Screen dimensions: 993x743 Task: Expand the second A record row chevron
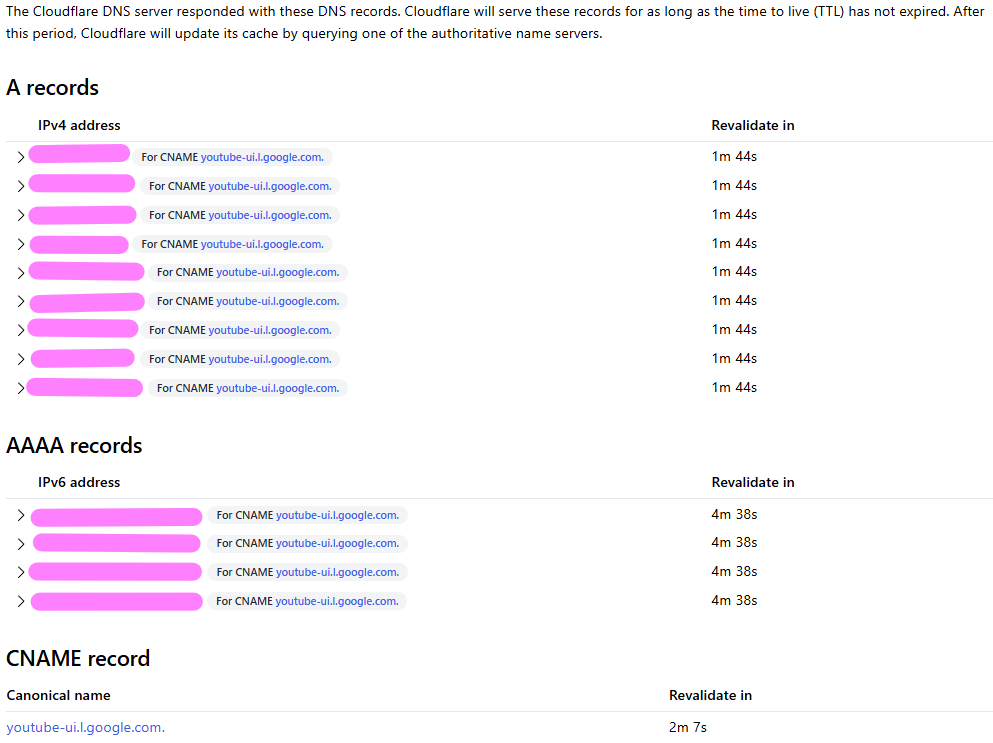coord(20,186)
